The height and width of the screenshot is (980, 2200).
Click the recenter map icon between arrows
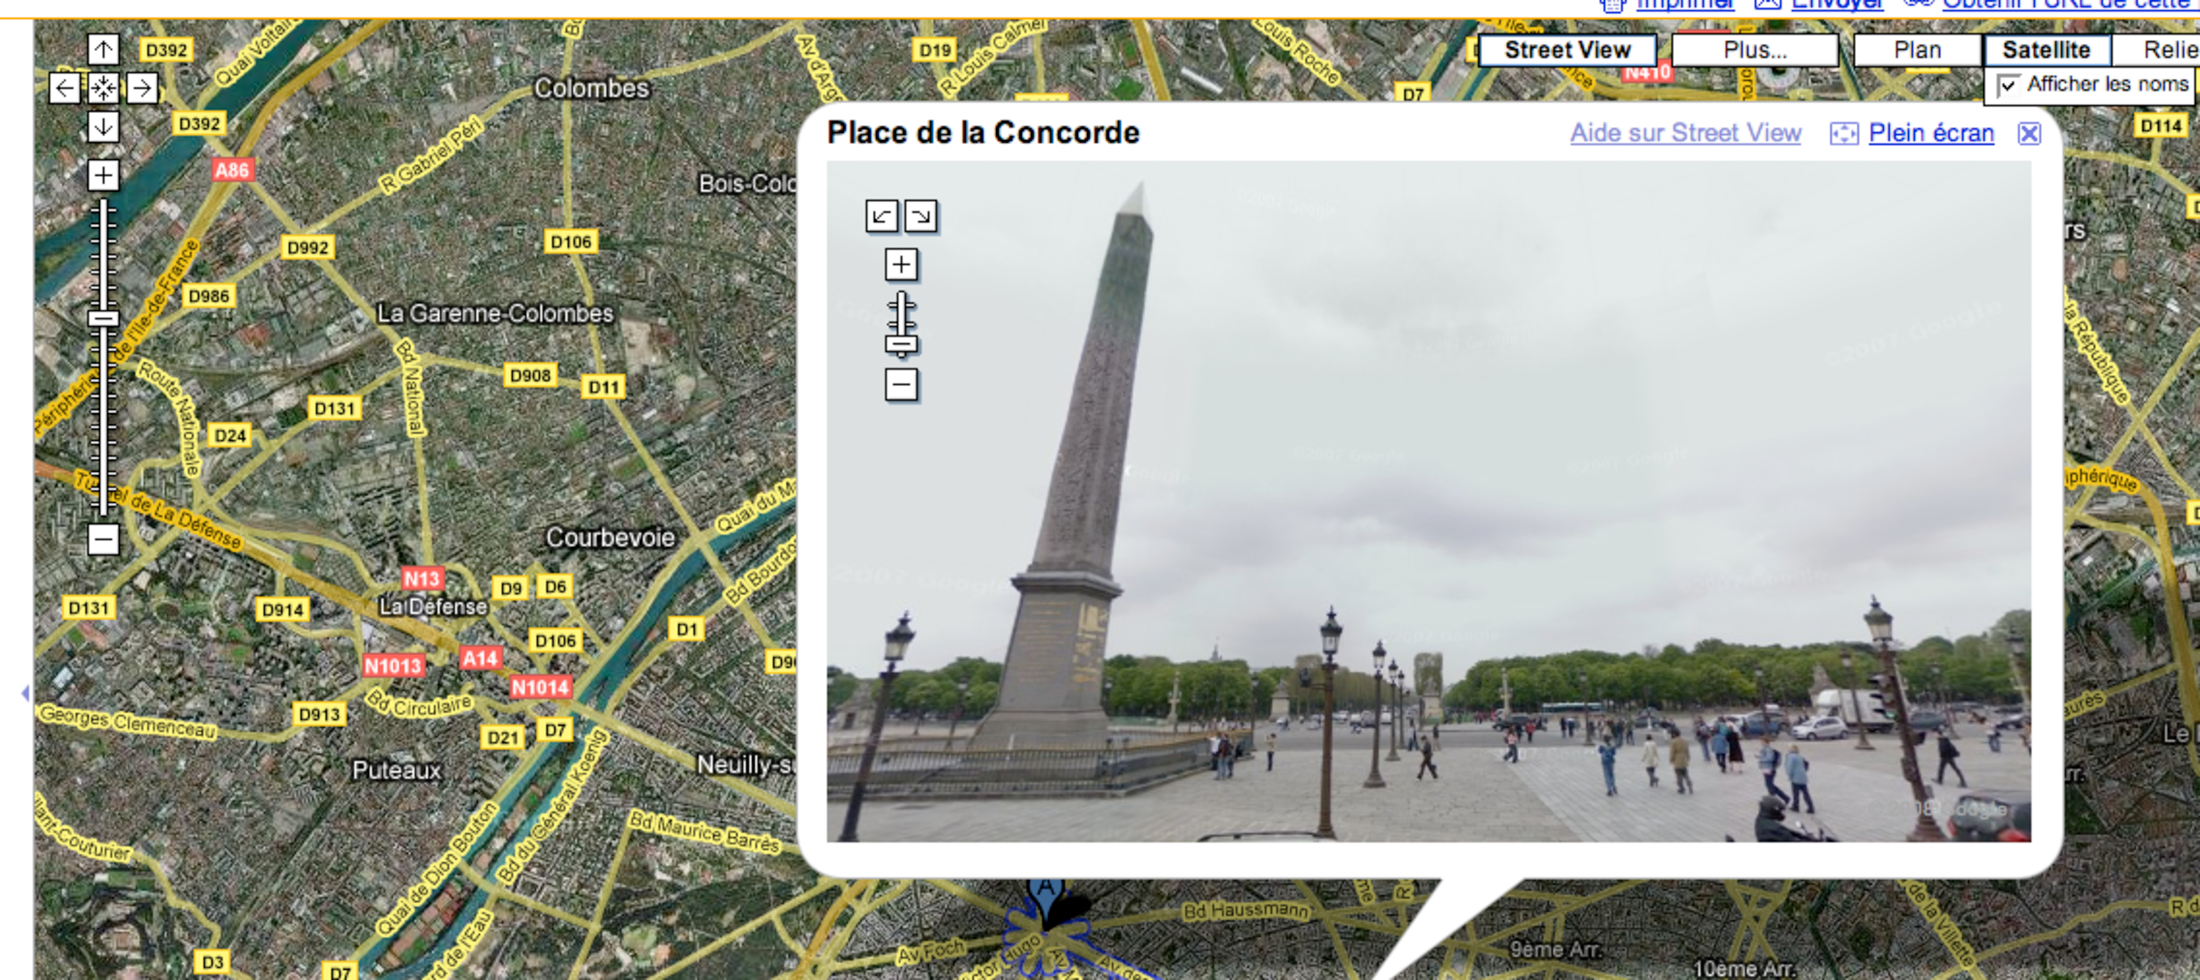point(103,88)
